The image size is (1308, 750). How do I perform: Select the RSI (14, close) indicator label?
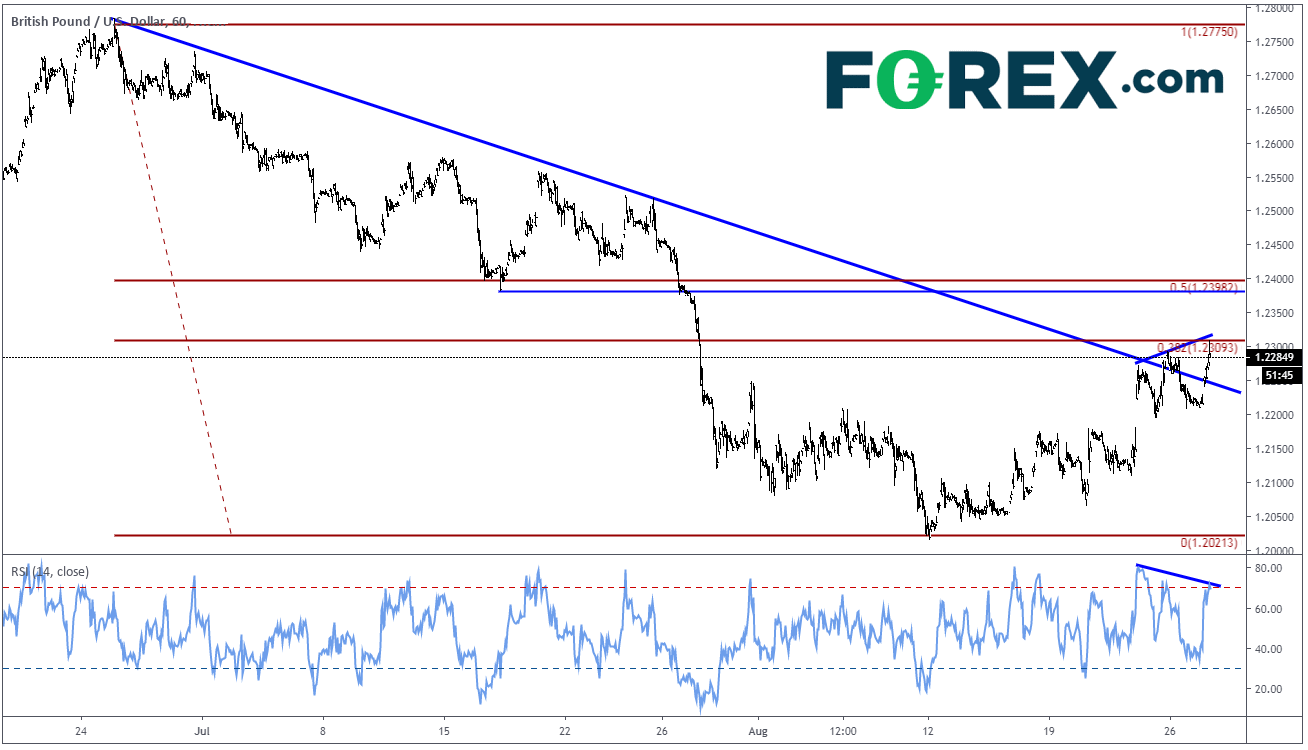coord(50,572)
